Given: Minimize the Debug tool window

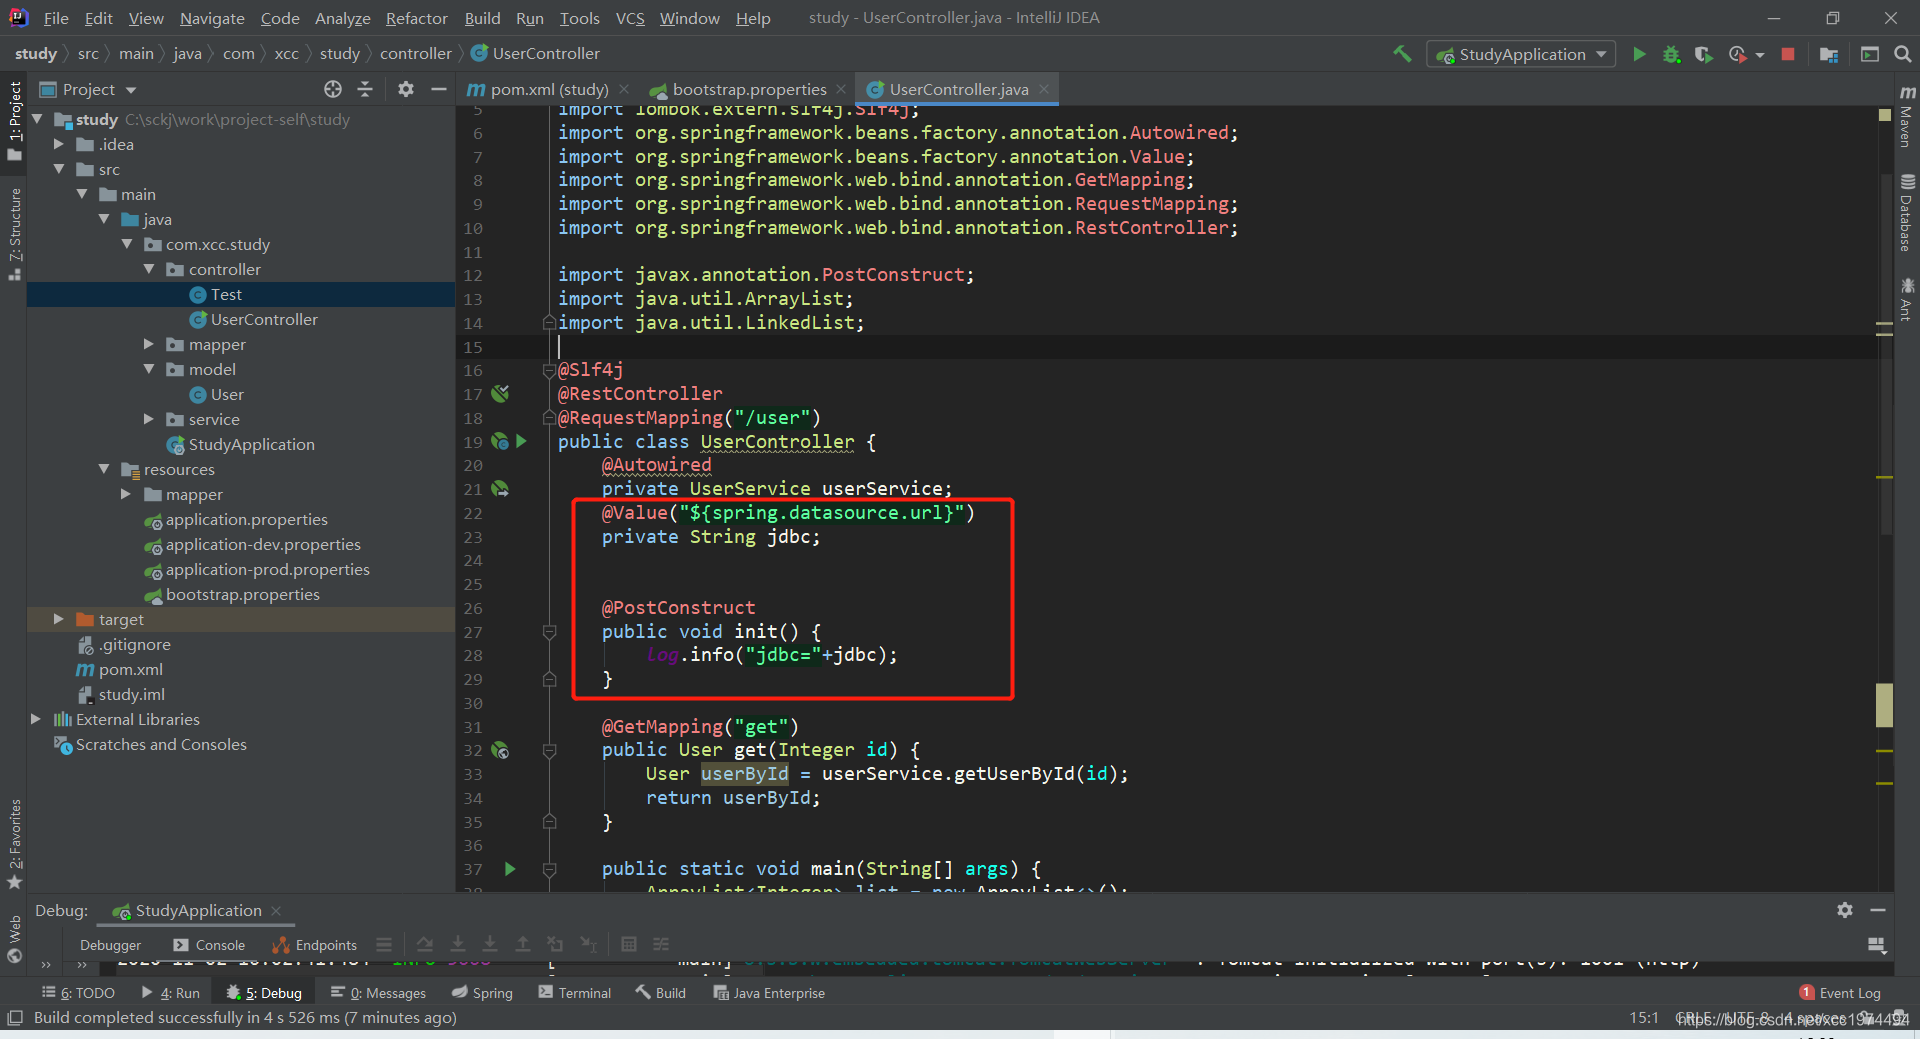Looking at the screenshot, I should 1878,910.
